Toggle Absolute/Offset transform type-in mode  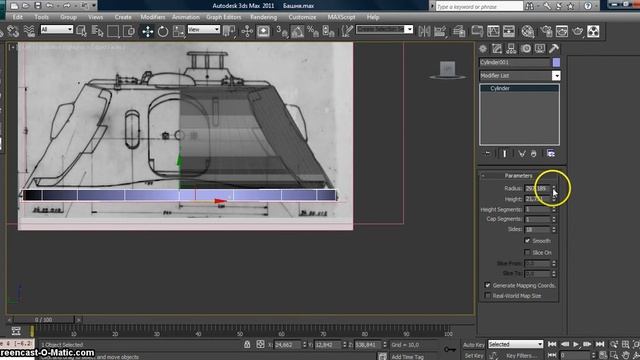point(260,344)
